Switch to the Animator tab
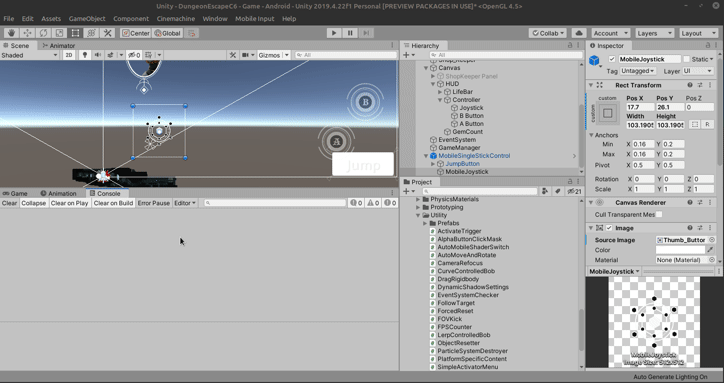This screenshot has height=383, width=724. (x=58, y=45)
